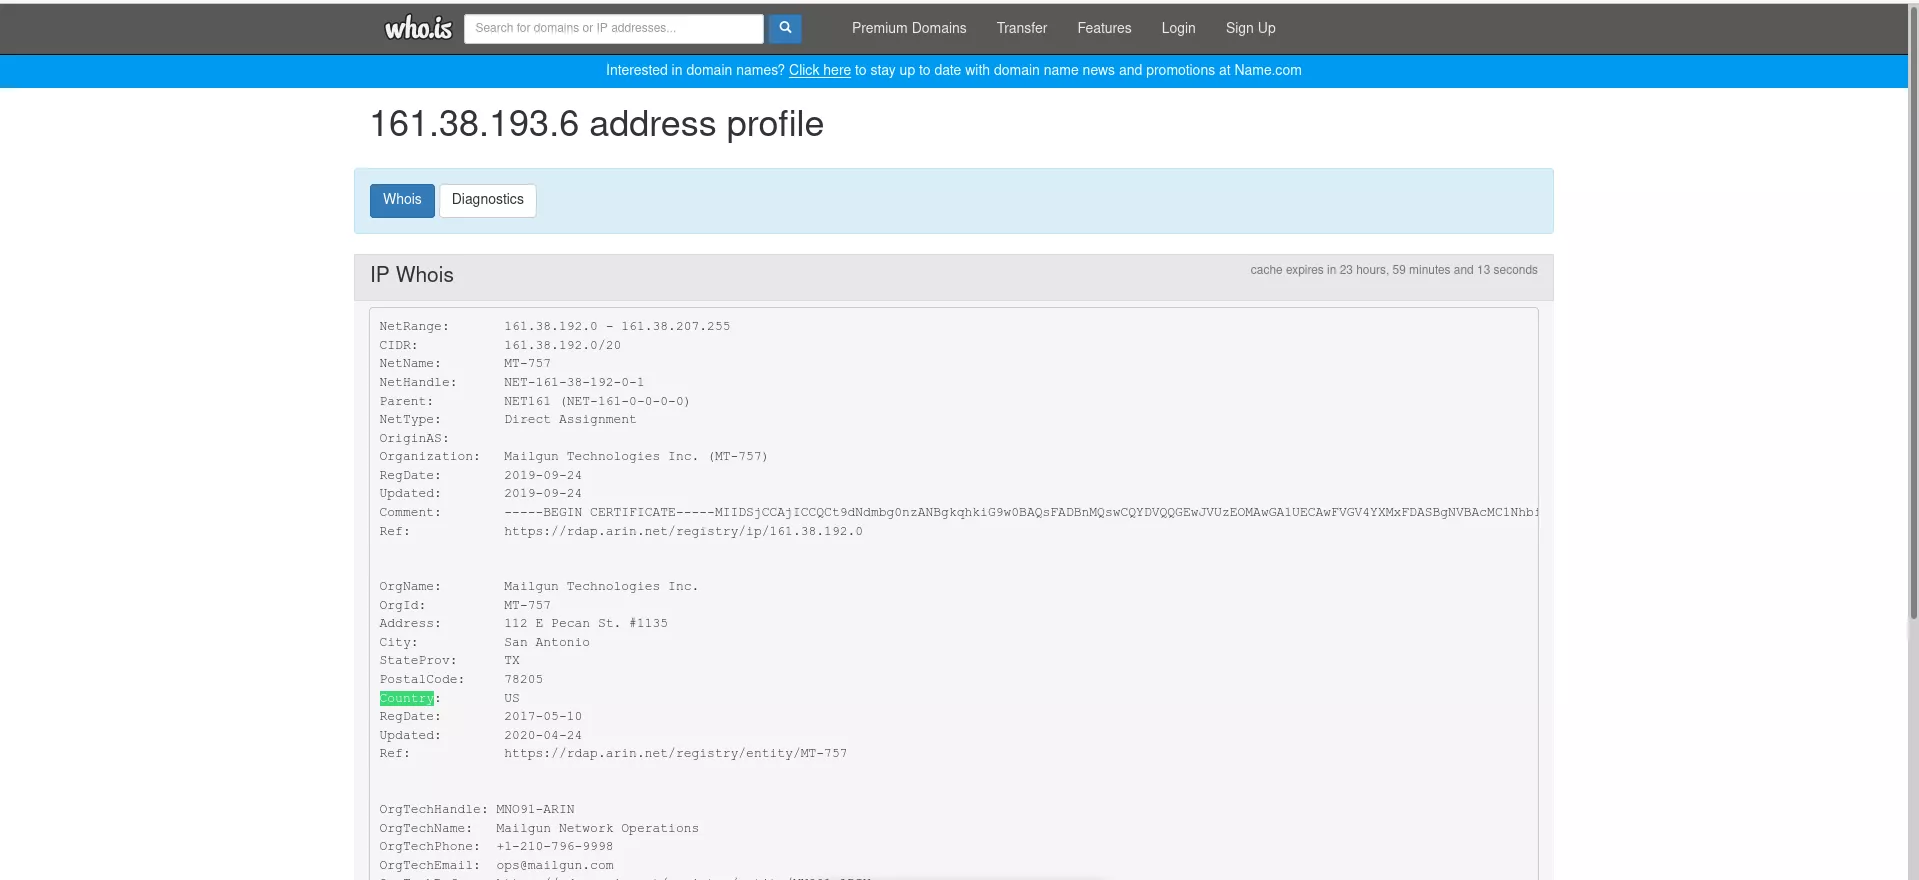Open the Transfer page
Image resolution: width=1919 pixels, height=880 pixels.
(x=1022, y=28)
